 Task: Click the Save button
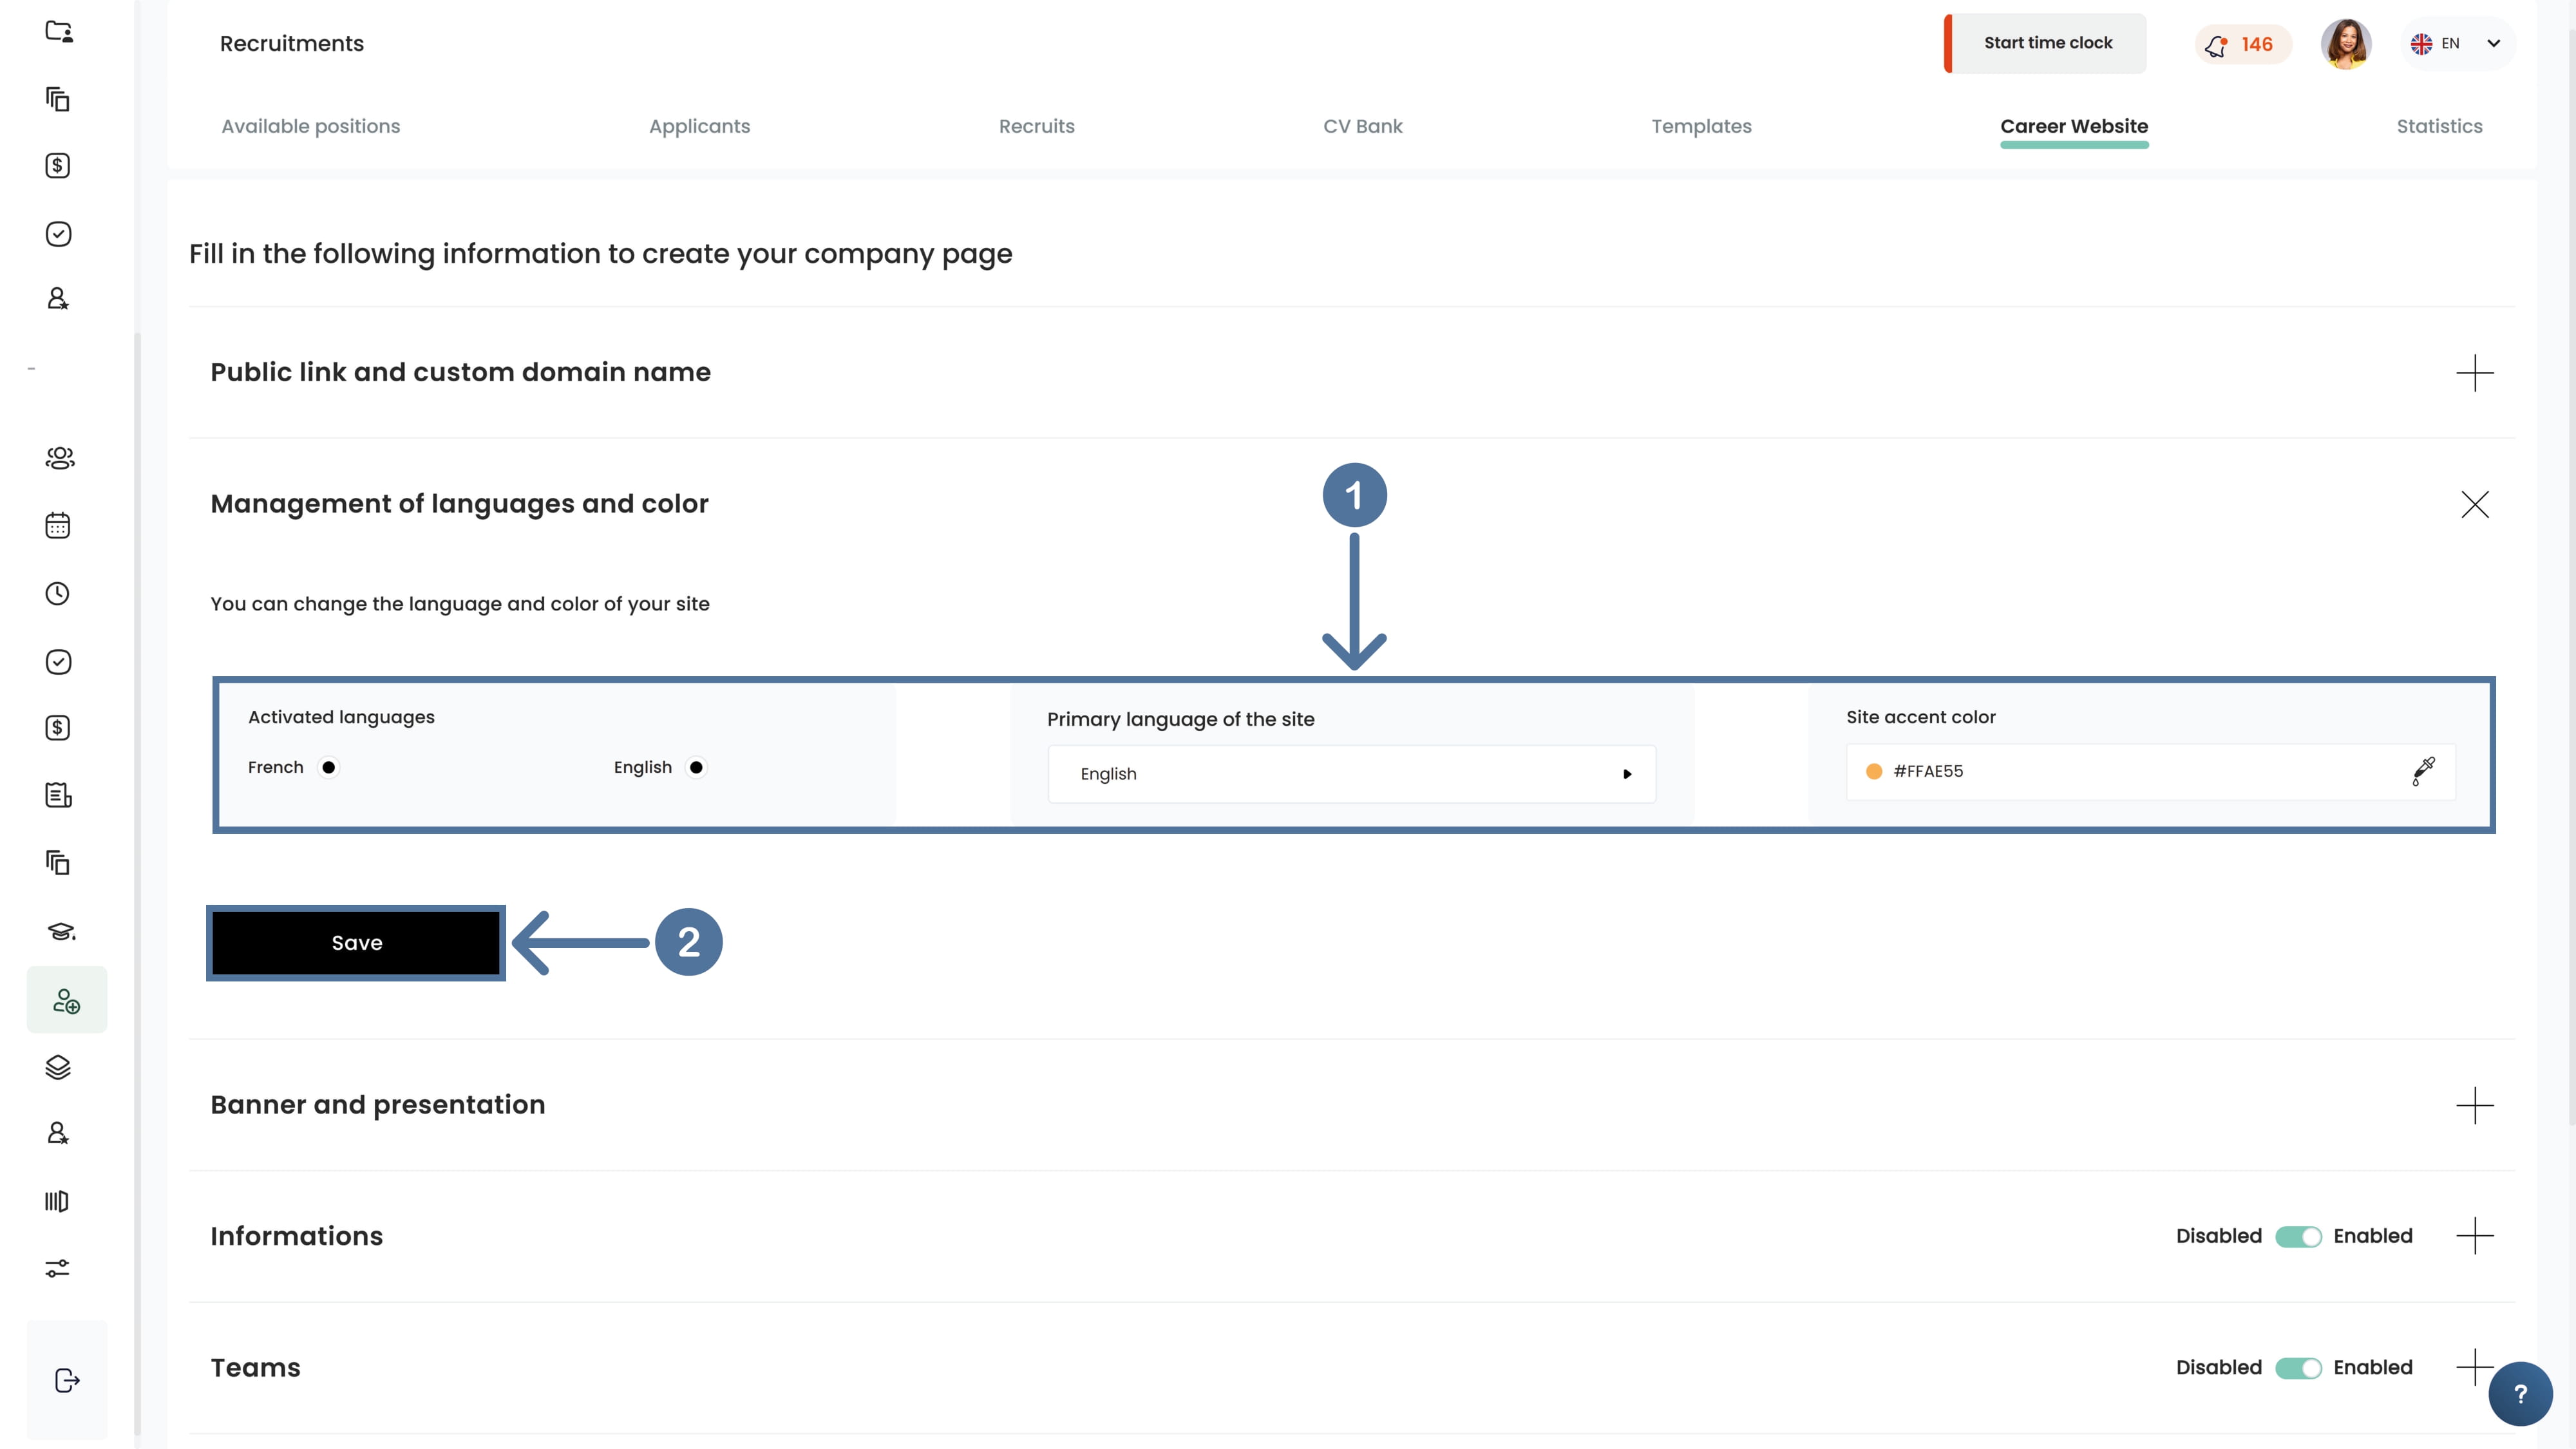click(x=356, y=943)
